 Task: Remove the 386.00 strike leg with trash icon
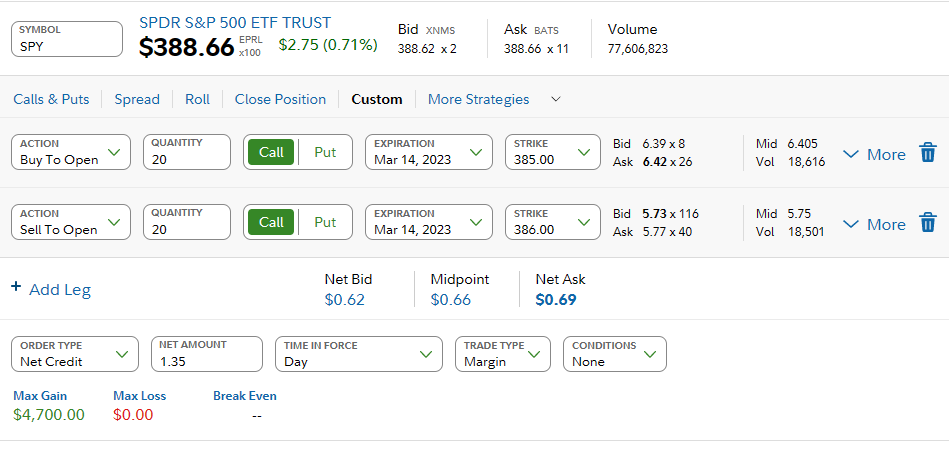pyautogui.click(x=928, y=223)
